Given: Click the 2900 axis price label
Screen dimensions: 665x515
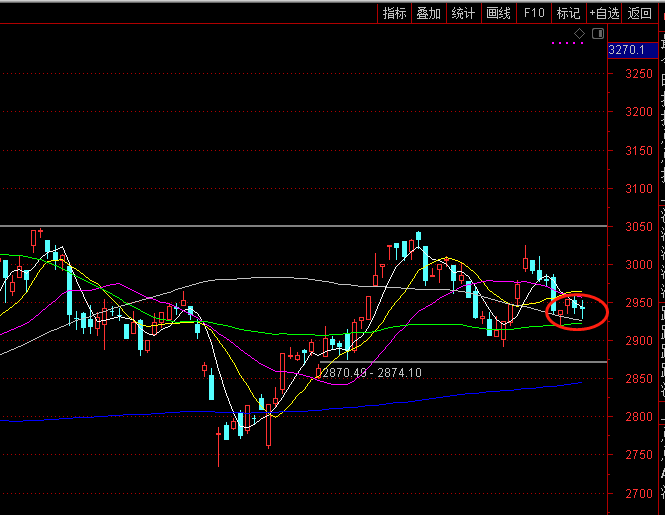Looking at the screenshot, I should pos(639,341).
